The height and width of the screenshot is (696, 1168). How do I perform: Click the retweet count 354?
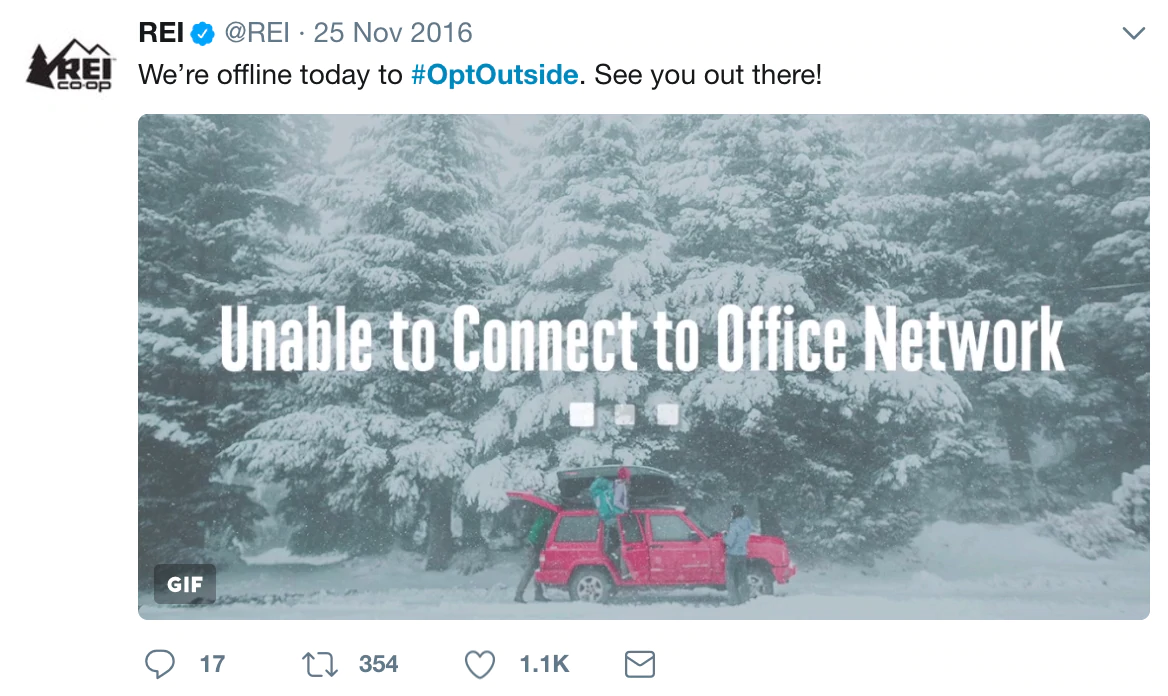[378, 664]
